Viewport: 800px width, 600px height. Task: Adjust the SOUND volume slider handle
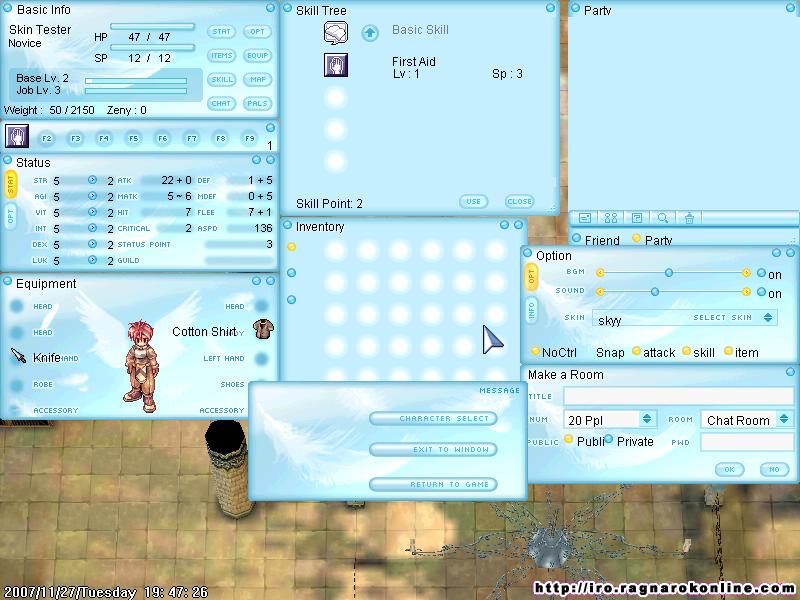tap(655, 292)
